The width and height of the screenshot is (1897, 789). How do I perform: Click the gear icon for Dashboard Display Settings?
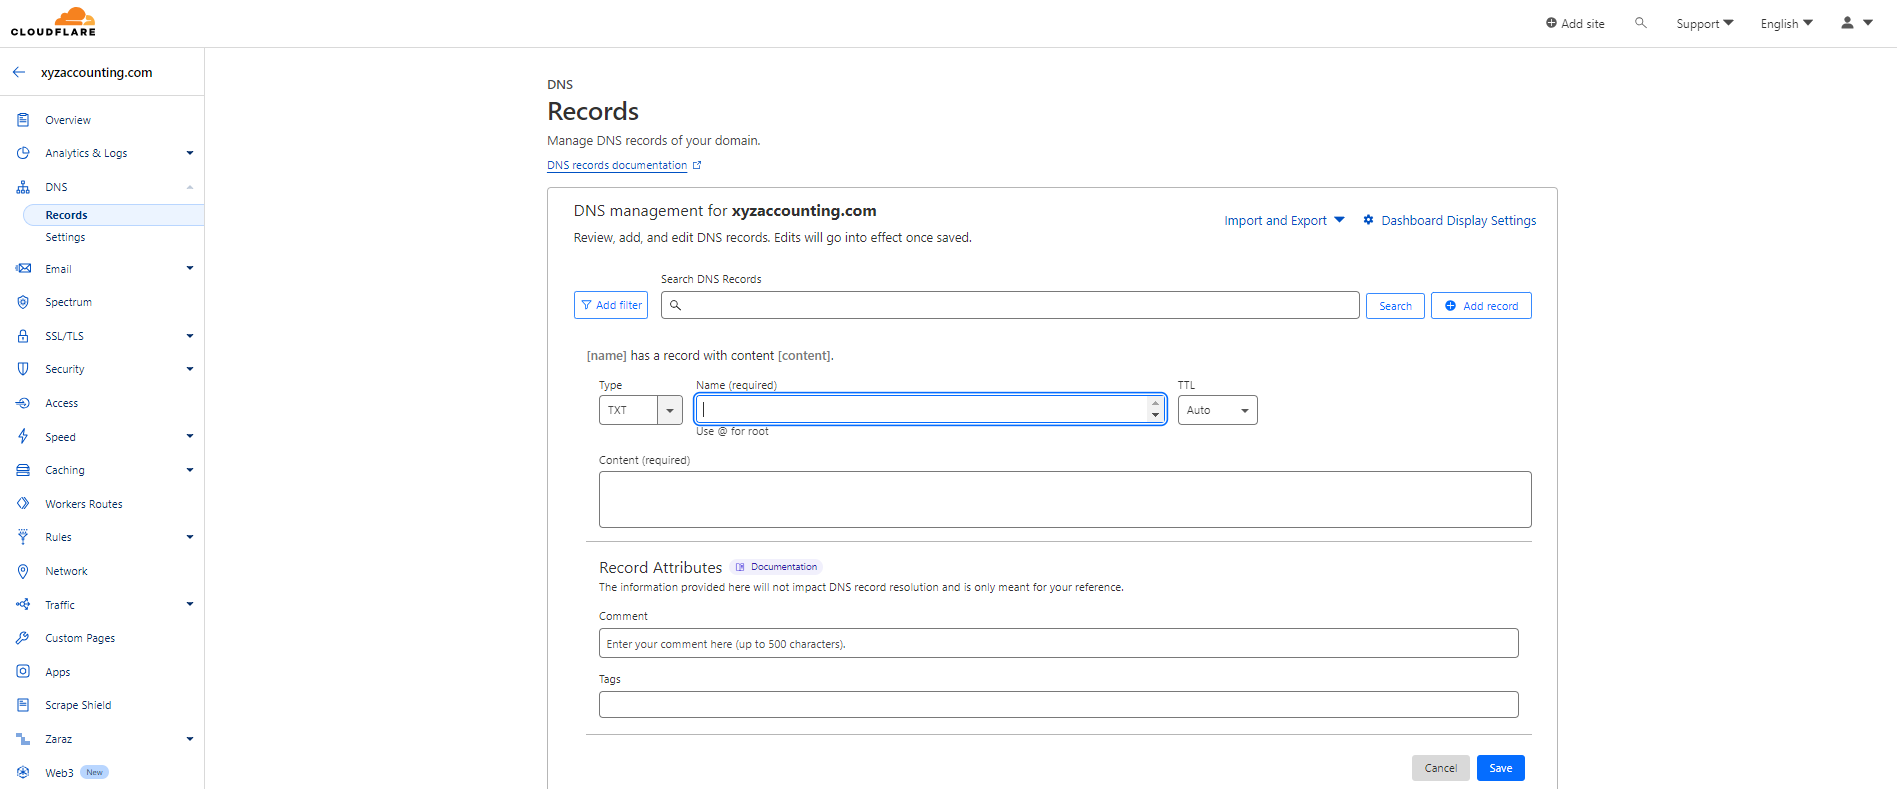[1368, 220]
